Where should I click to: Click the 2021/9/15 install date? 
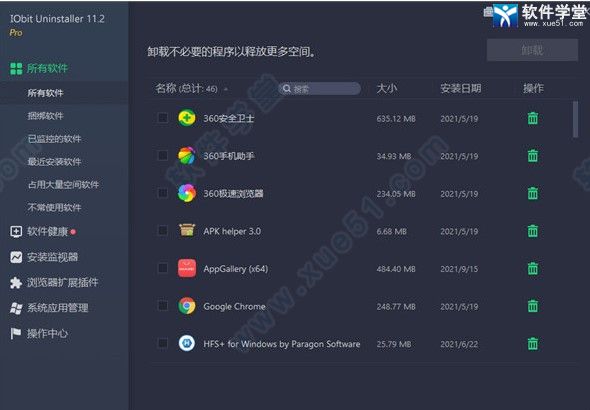pos(459,269)
